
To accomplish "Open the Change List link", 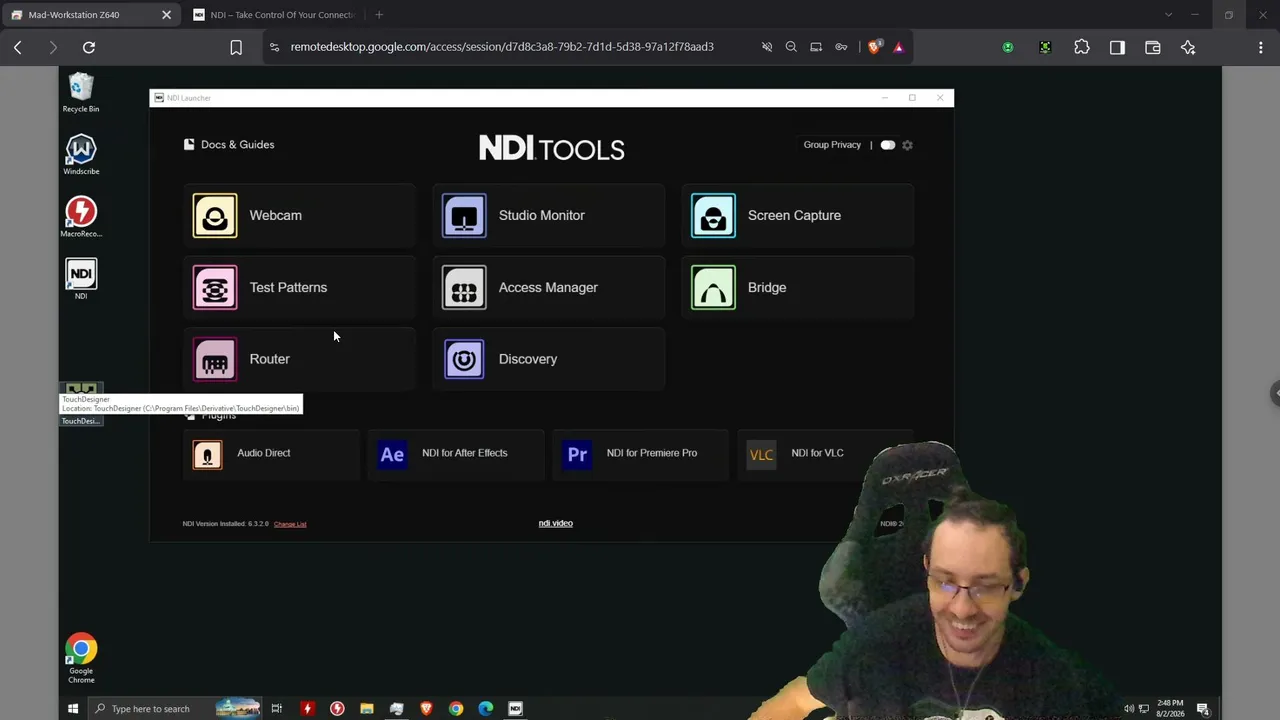I will point(290,524).
